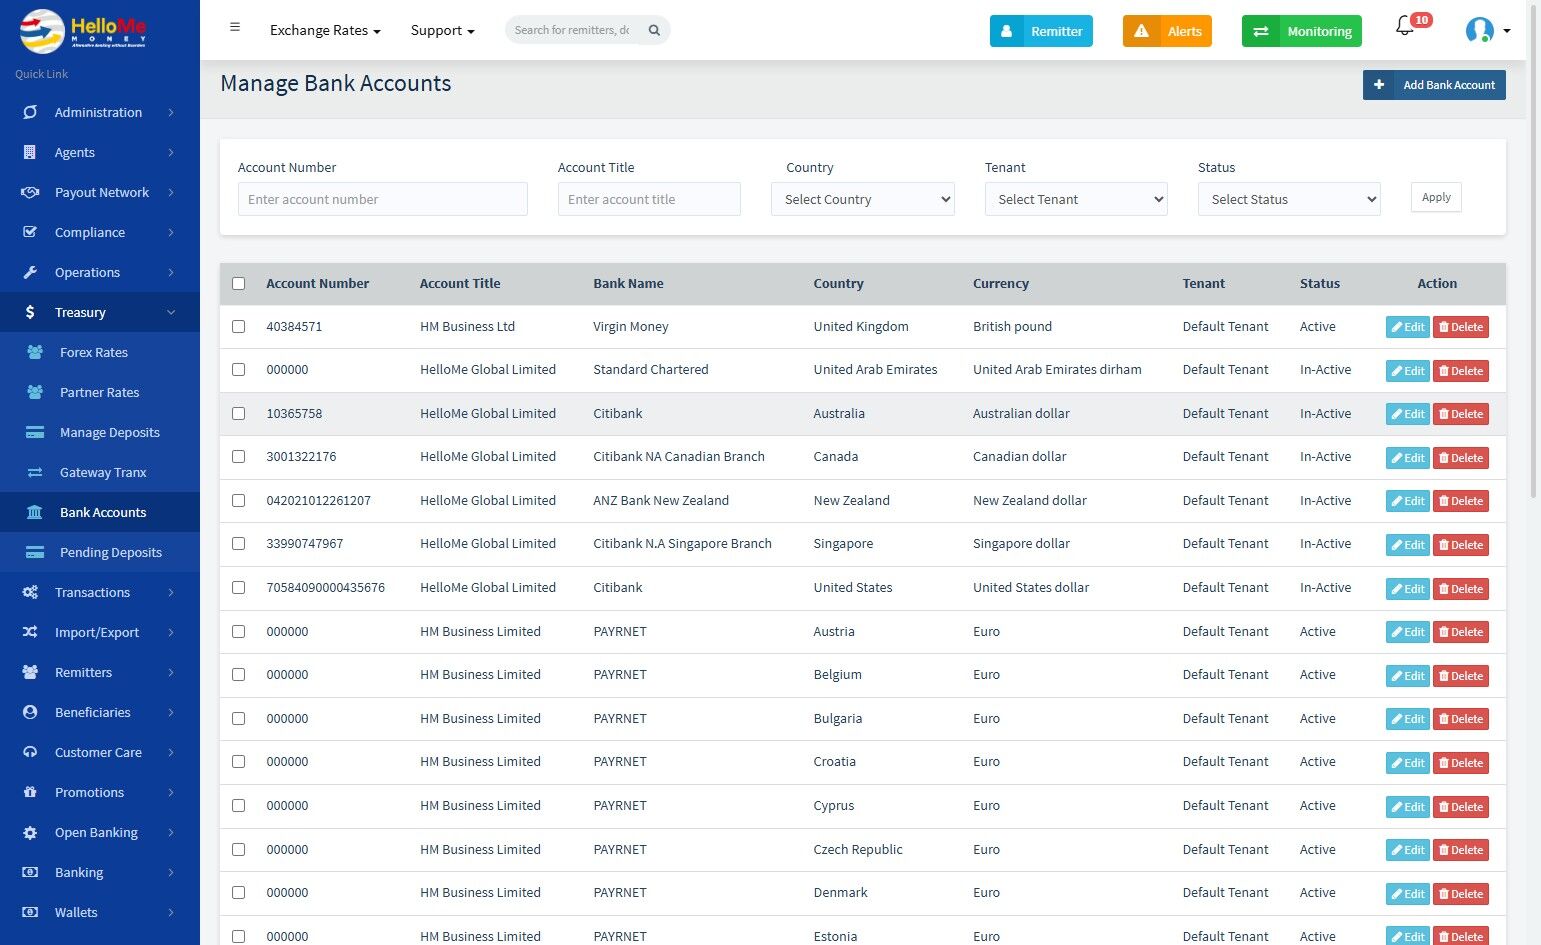This screenshot has width=1541, height=945.
Task: Click the Operations wrench icon
Action: (x=30, y=272)
